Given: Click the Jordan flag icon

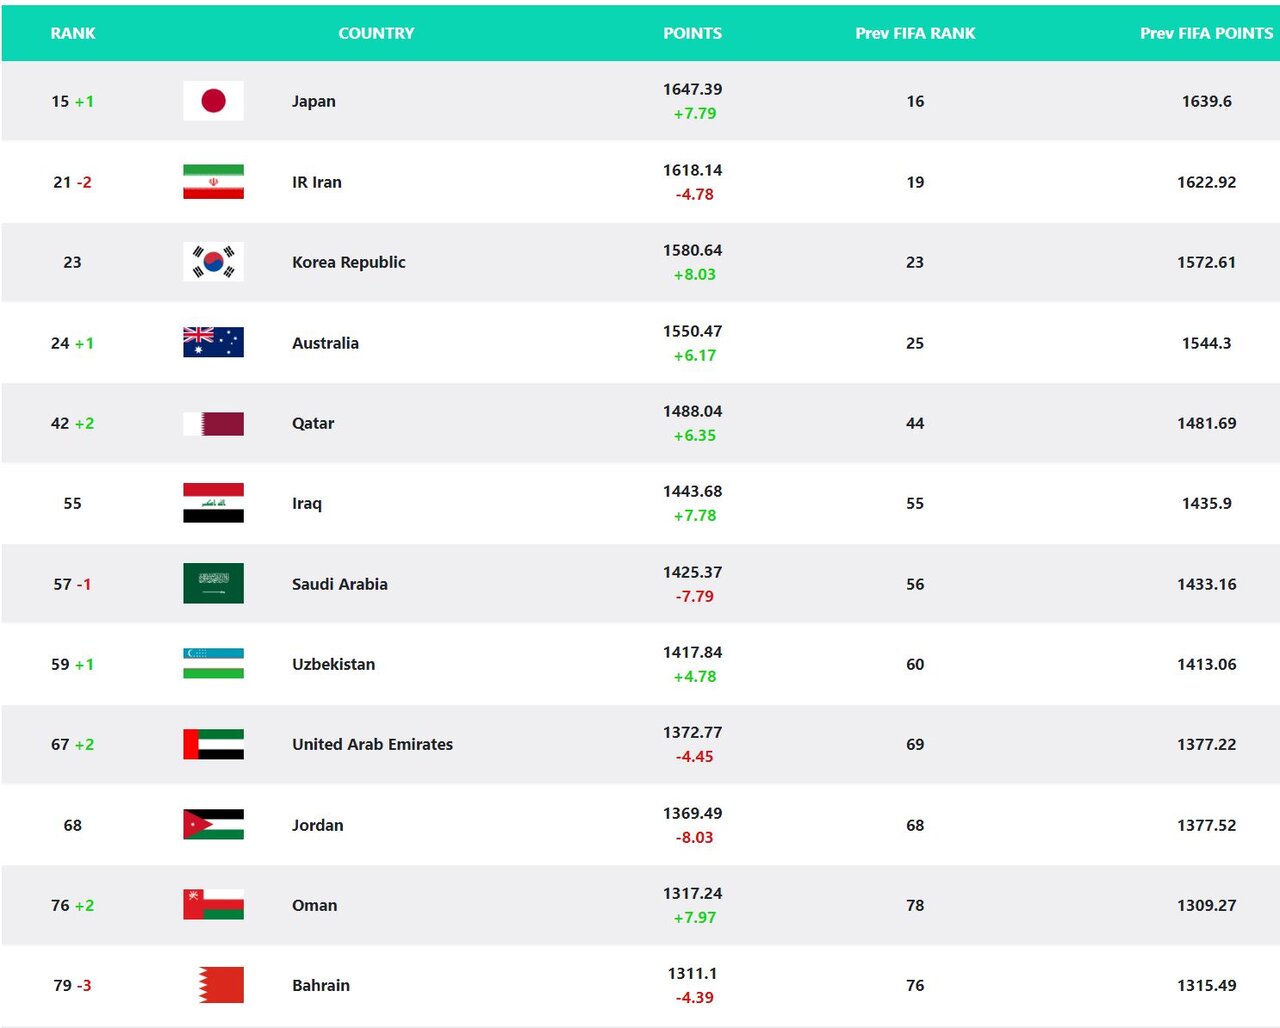Looking at the screenshot, I should tap(212, 825).
